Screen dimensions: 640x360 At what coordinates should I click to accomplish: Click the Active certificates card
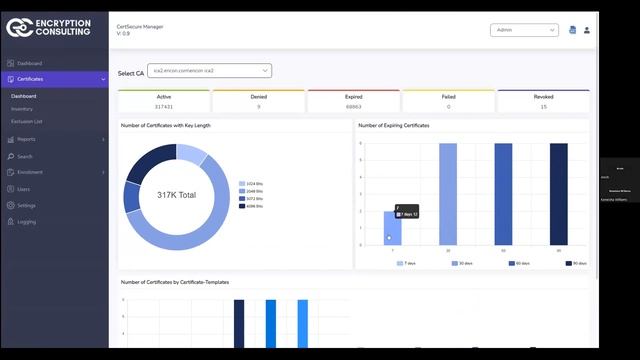coord(164,101)
